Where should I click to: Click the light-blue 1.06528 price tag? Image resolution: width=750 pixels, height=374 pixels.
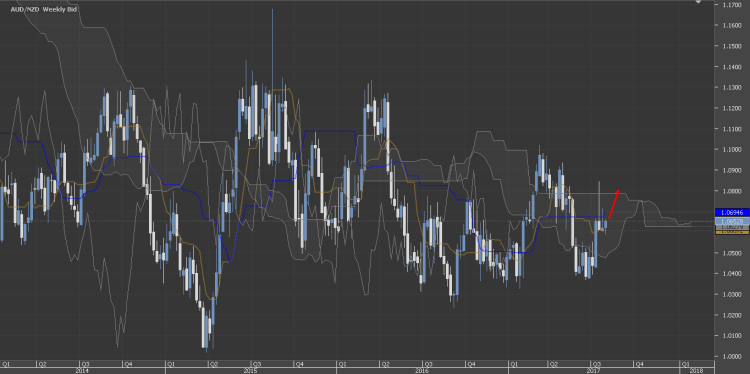731,221
